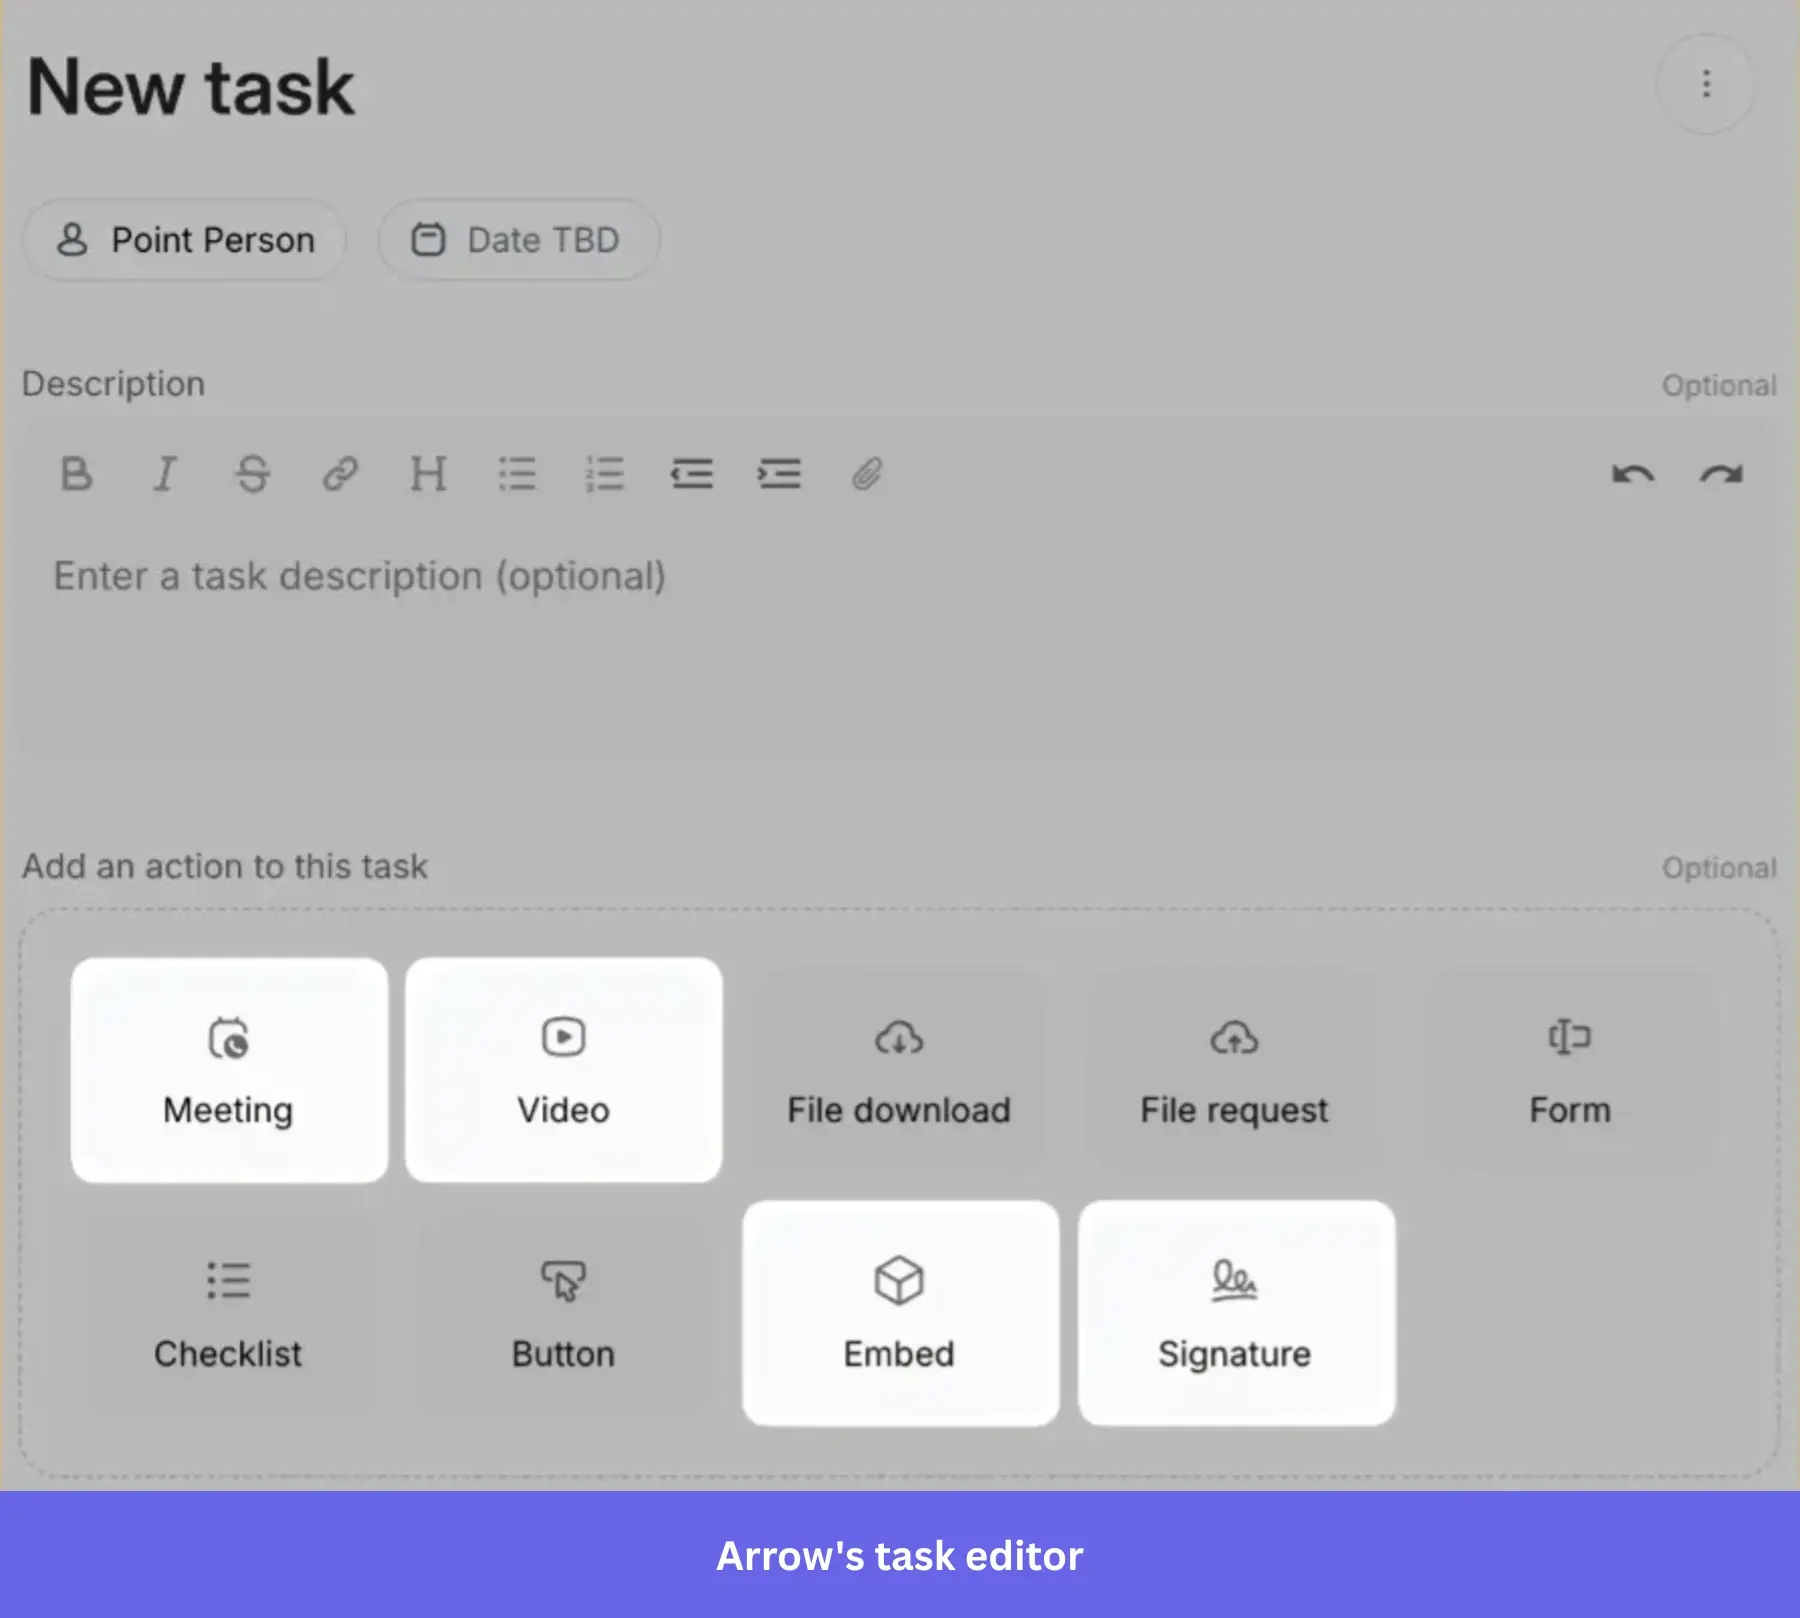The image size is (1800, 1618).
Task: Set the due date via Date TBD
Action: 518,239
